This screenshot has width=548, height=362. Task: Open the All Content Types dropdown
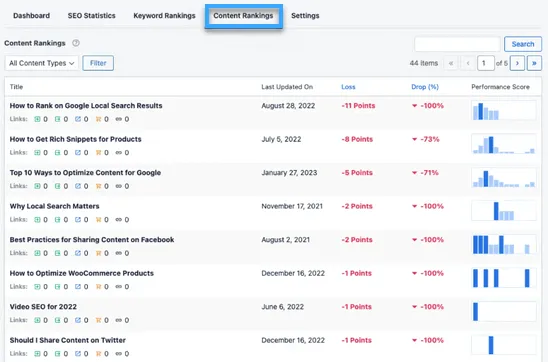(42, 63)
